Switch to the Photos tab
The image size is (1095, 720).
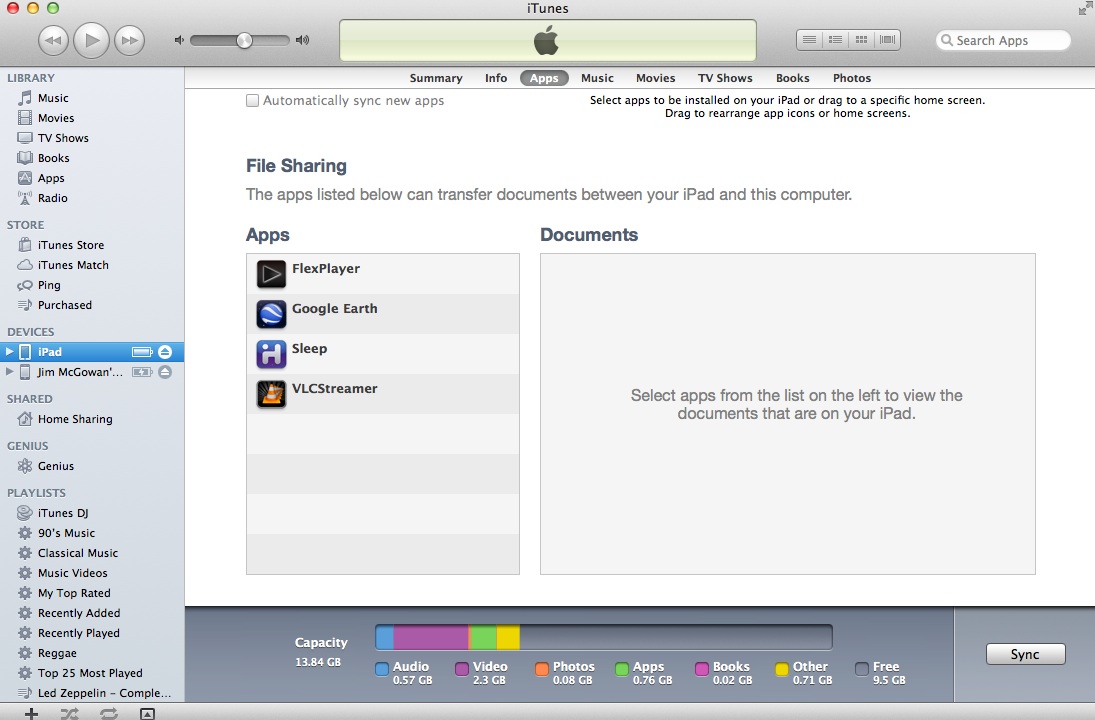[x=851, y=78]
